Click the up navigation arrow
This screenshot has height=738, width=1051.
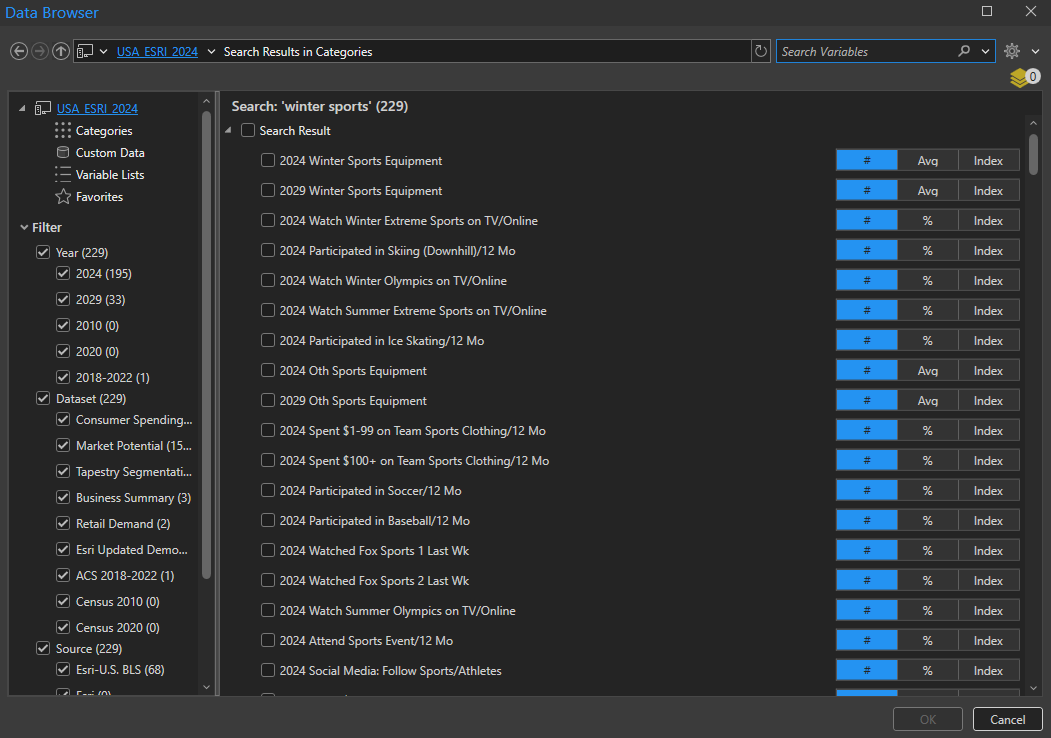60,51
